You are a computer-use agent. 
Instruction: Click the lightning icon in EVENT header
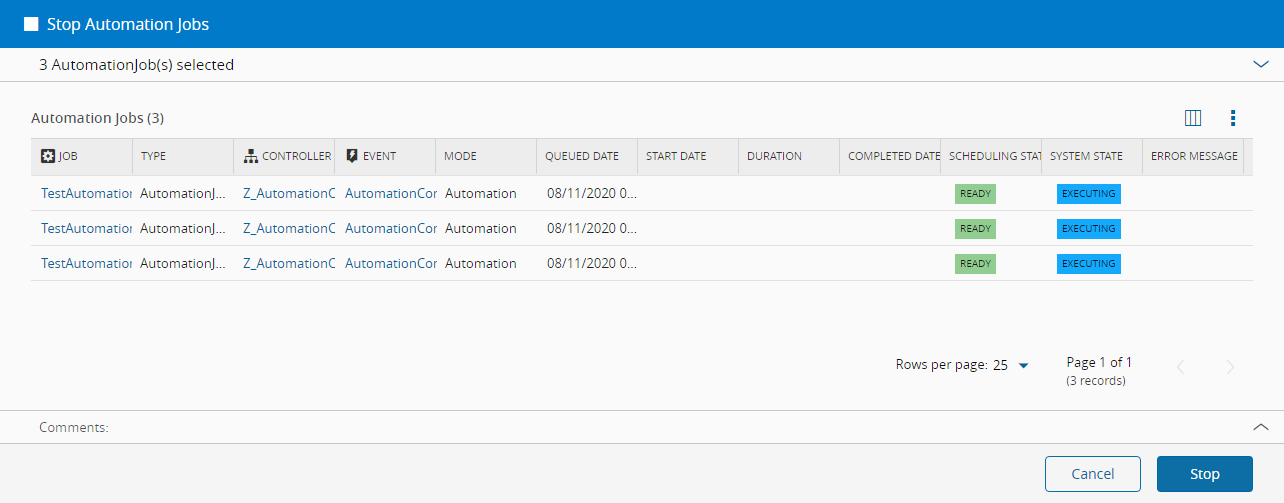pyautogui.click(x=352, y=156)
